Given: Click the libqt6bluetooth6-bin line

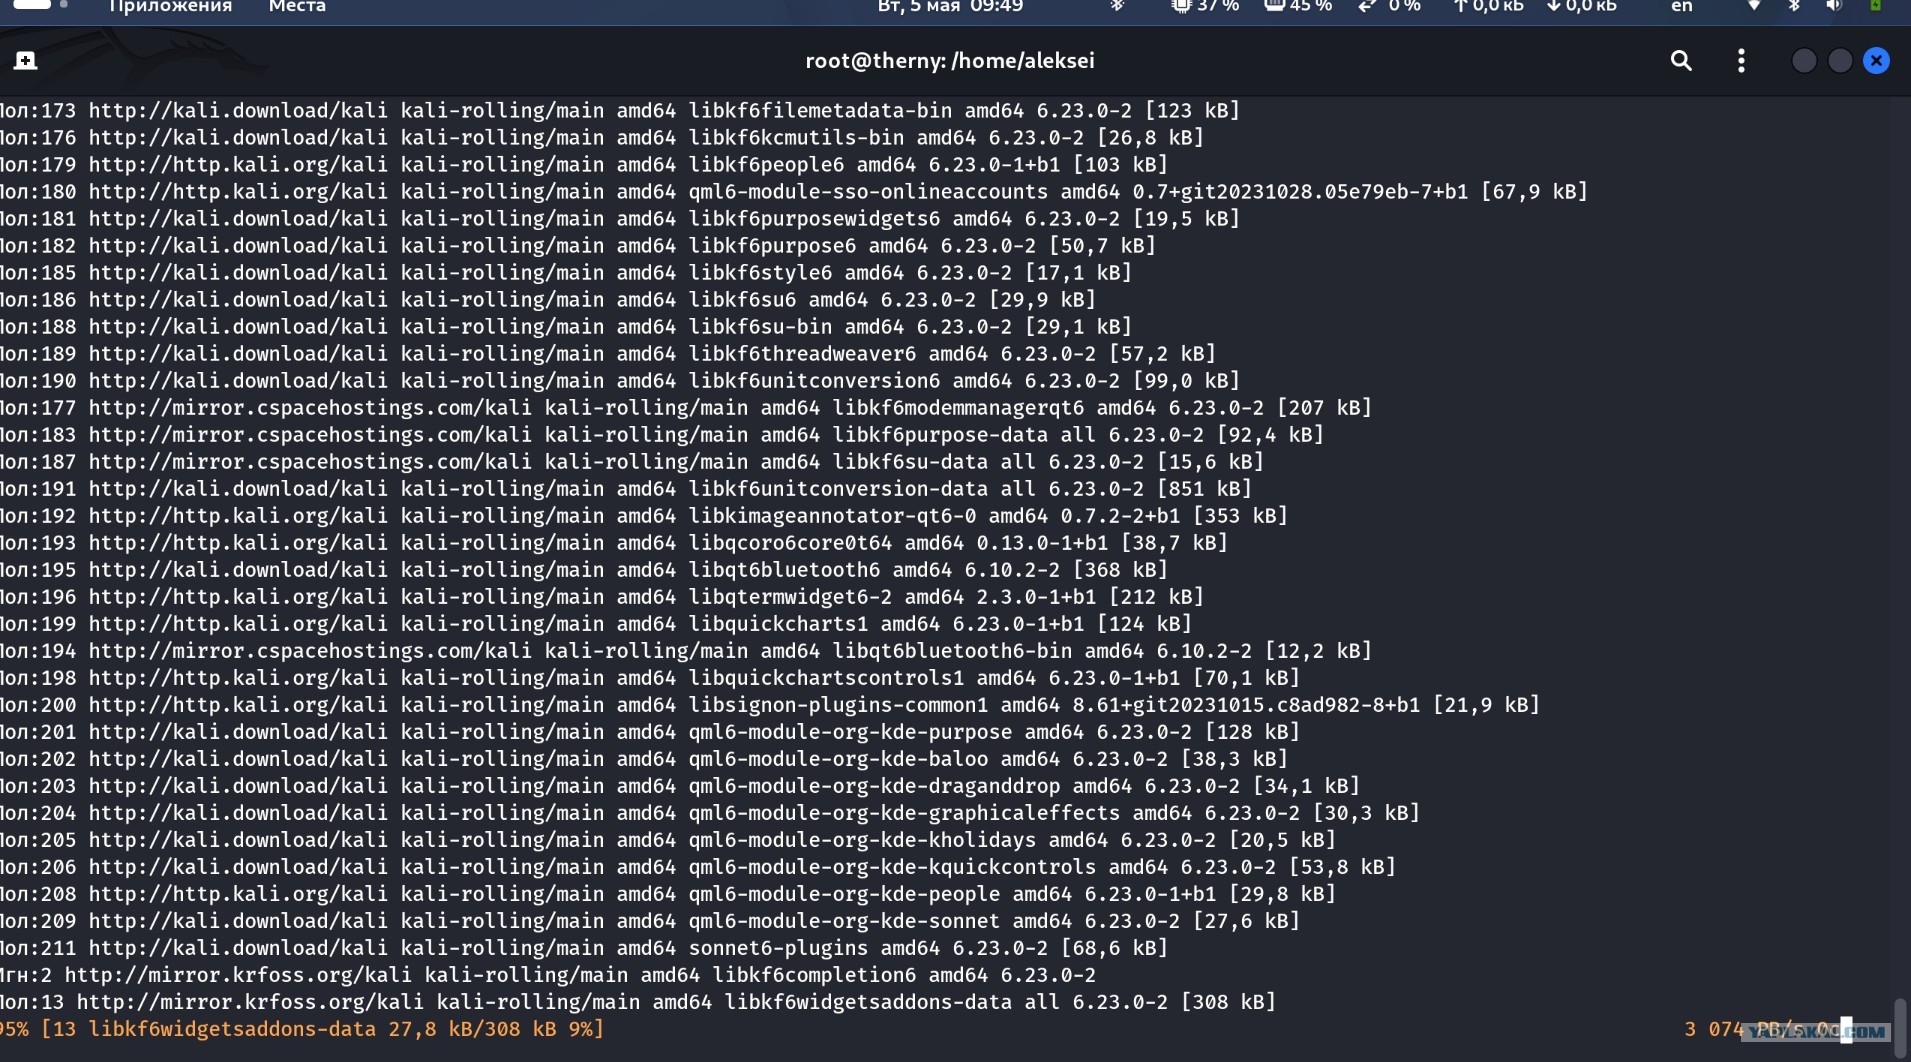Looking at the screenshot, I should coord(686,650).
